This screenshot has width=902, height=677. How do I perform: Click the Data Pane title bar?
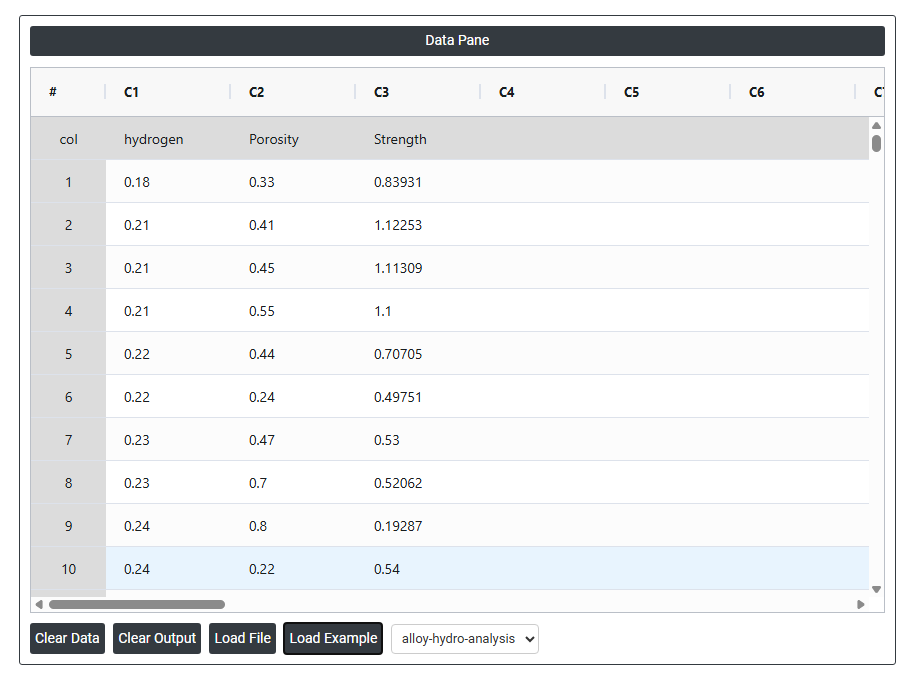[x=457, y=41]
